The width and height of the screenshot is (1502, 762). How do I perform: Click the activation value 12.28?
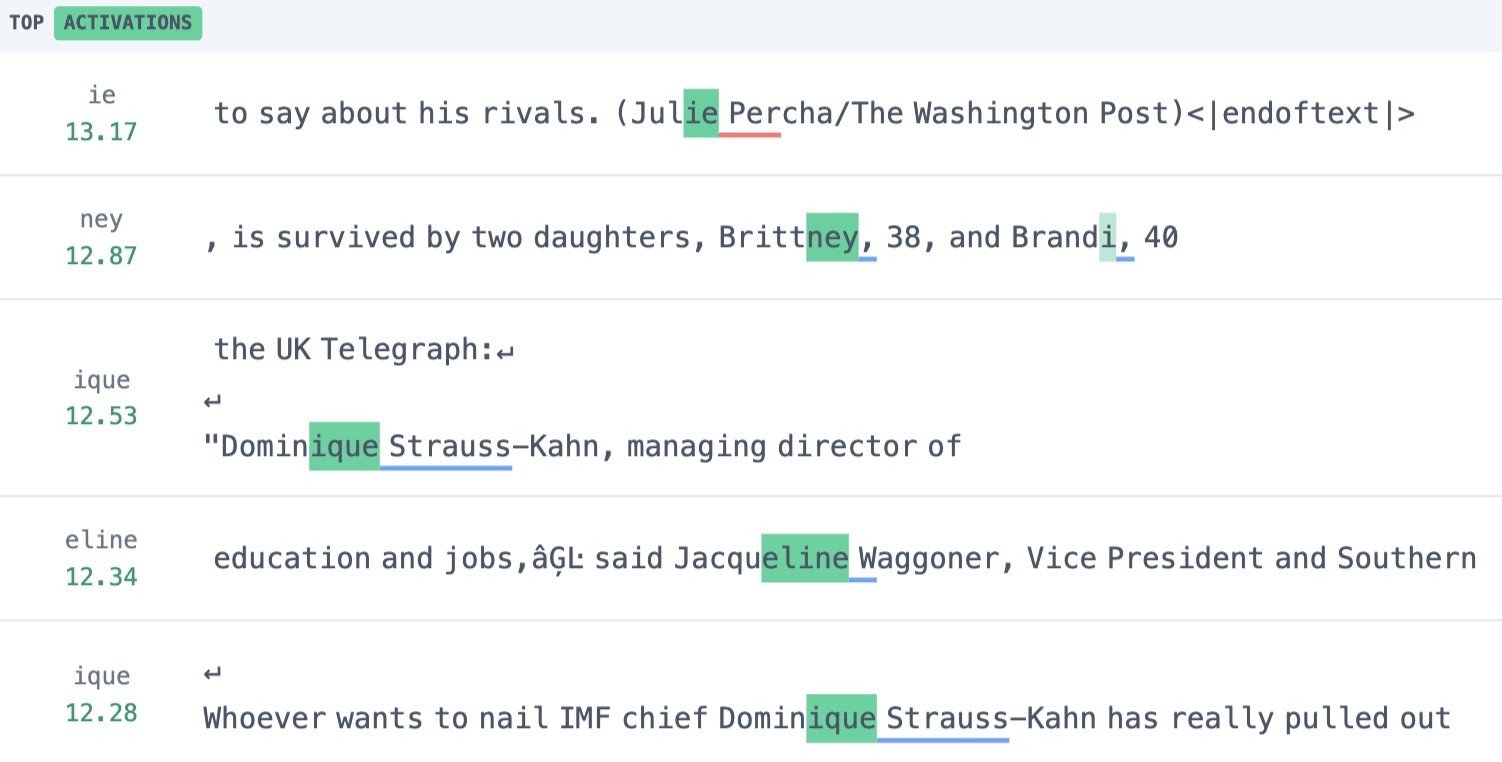click(101, 713)
